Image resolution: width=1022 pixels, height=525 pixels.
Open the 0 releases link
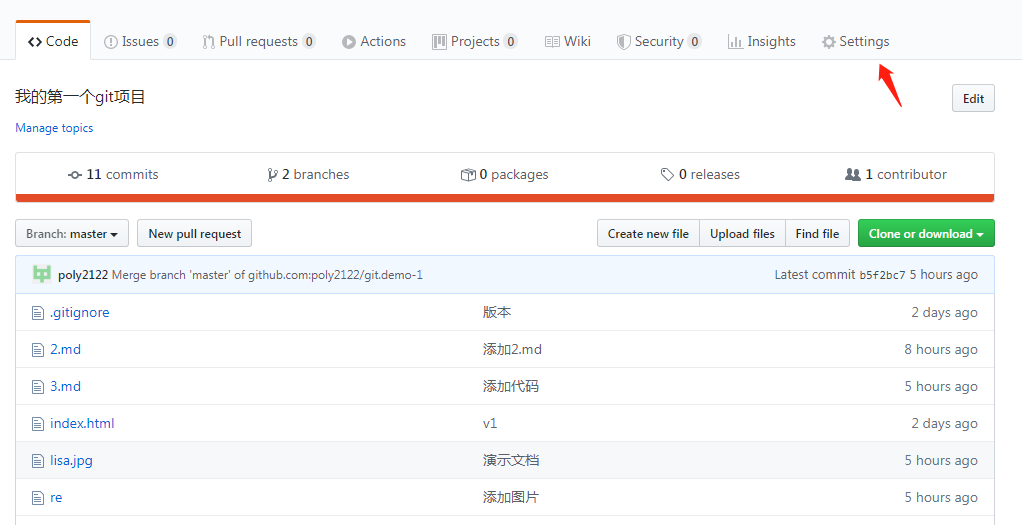tap(700, 174)
